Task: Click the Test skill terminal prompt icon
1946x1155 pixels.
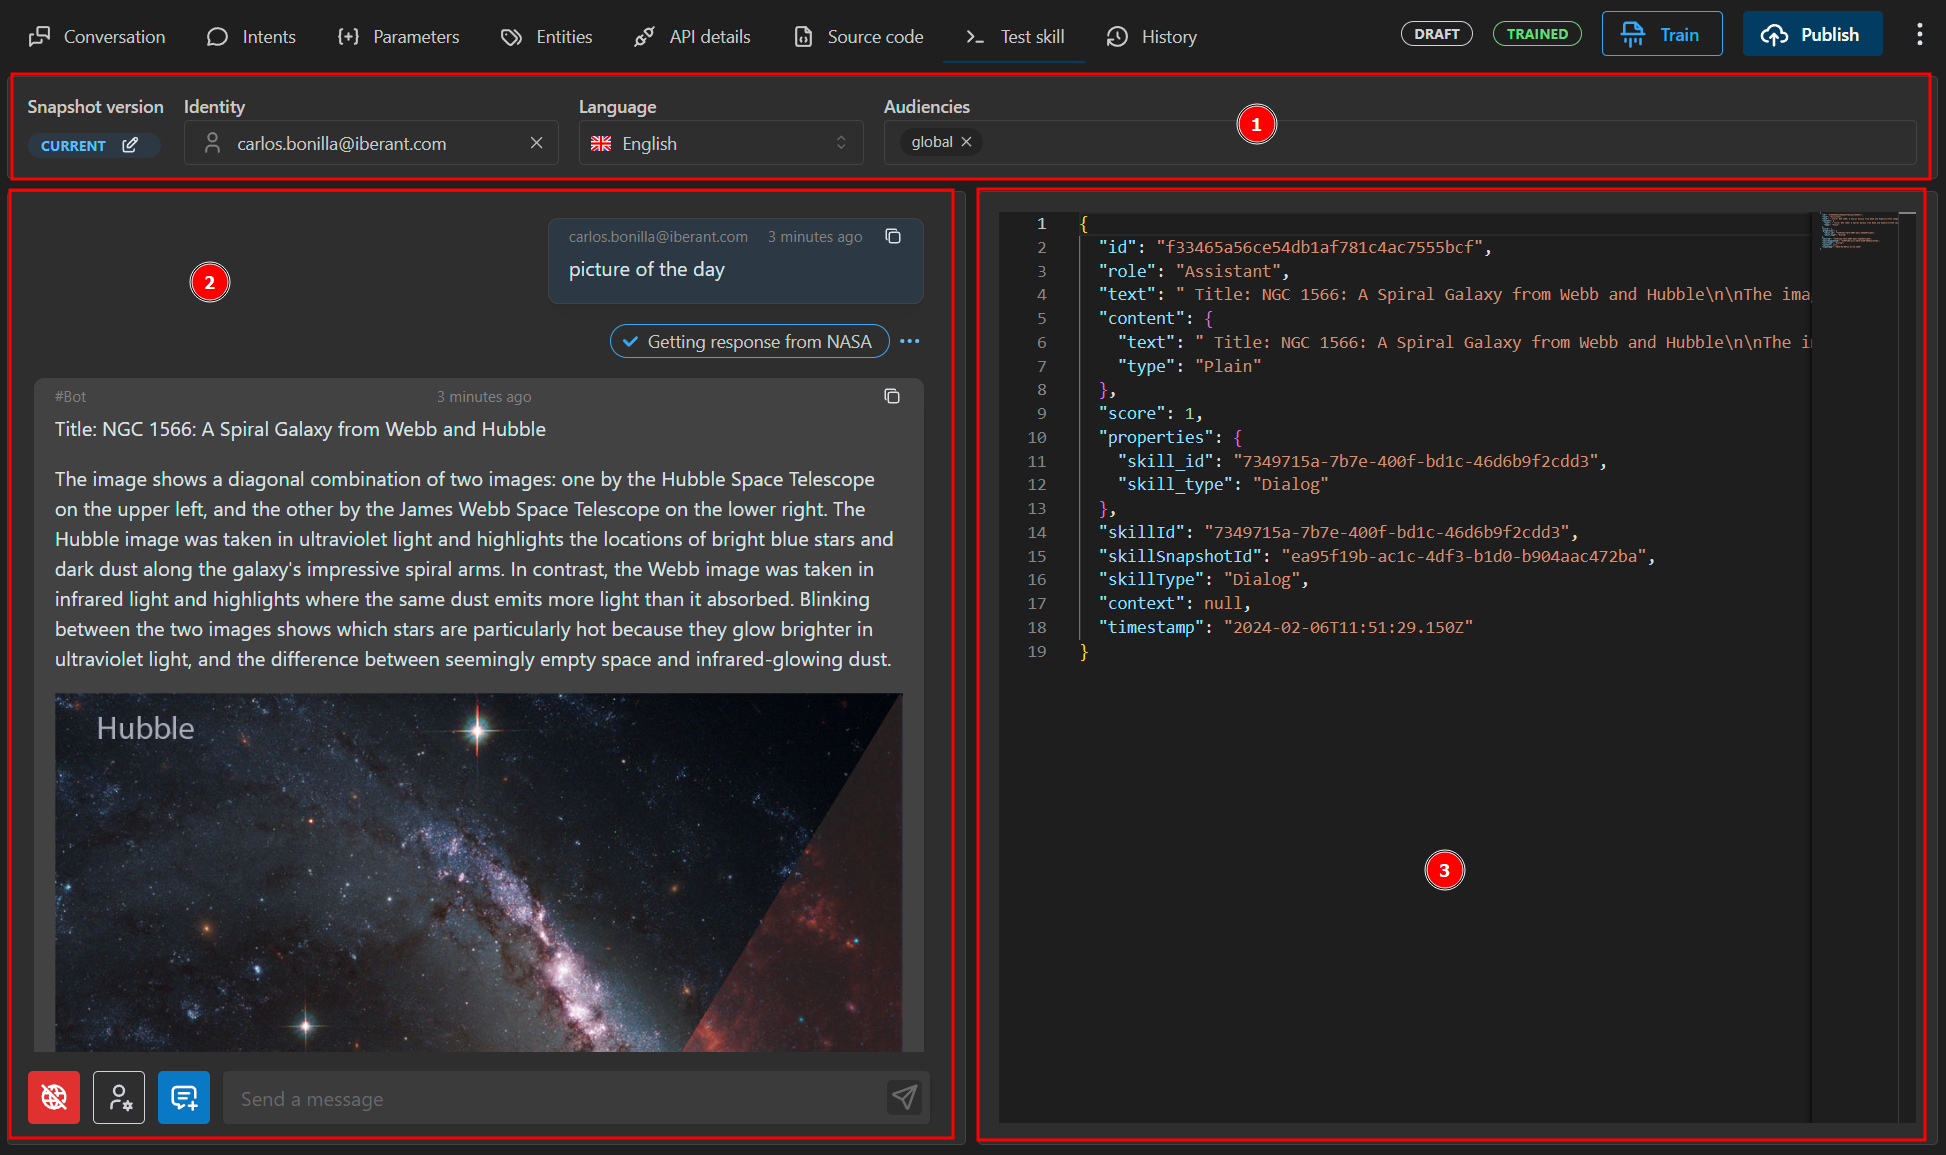Action: [x=975, y=37]
